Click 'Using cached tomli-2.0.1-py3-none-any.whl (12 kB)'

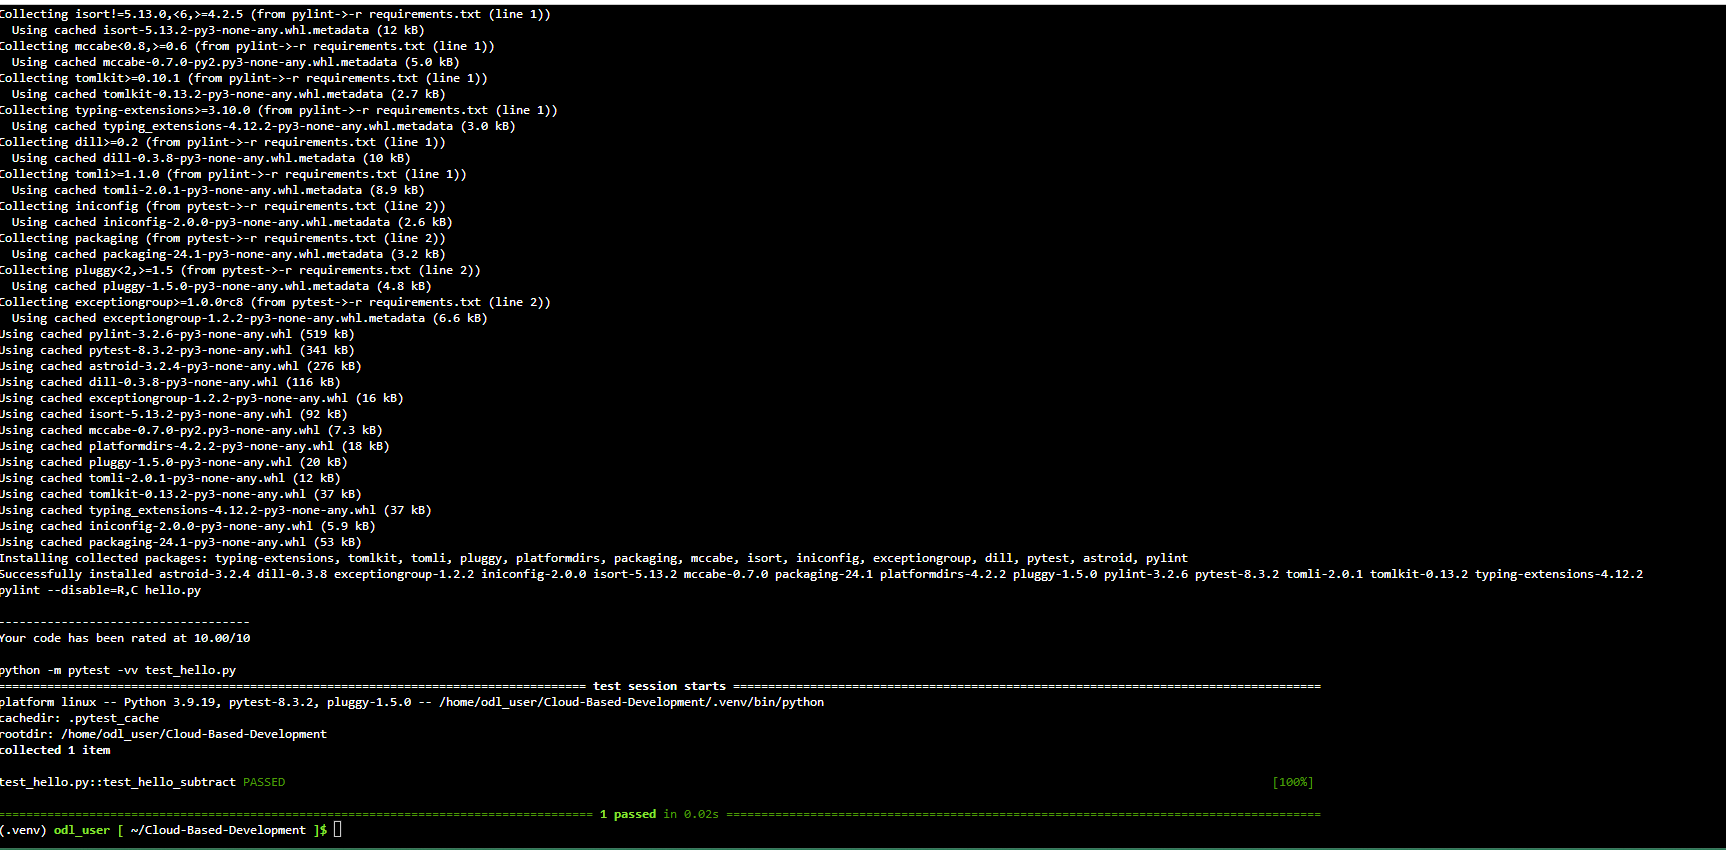click(x=170, y=478)
